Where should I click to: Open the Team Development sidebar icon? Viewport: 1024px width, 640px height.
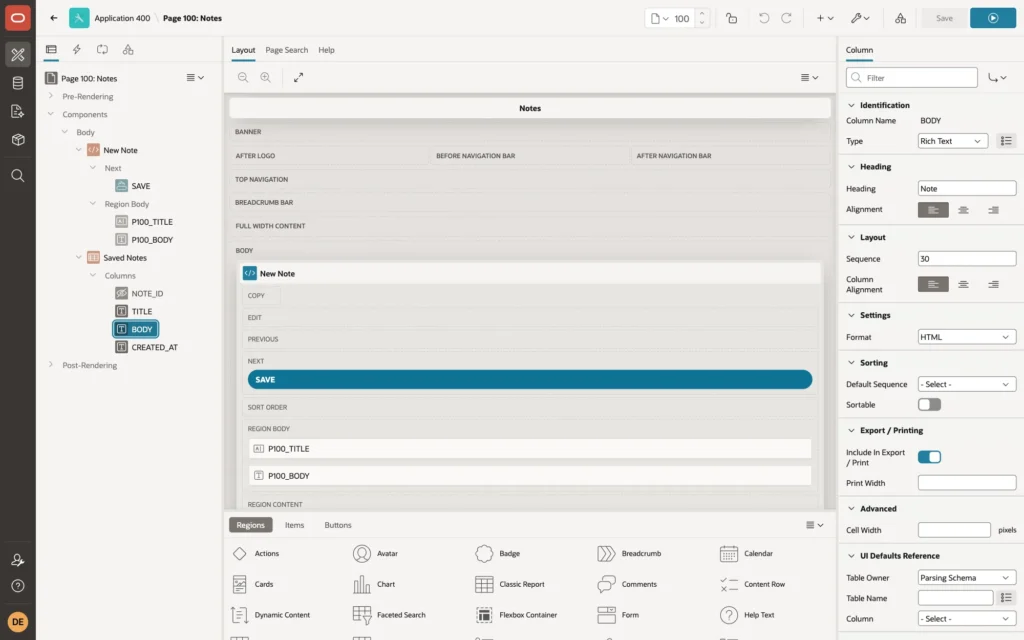(18, 112)
